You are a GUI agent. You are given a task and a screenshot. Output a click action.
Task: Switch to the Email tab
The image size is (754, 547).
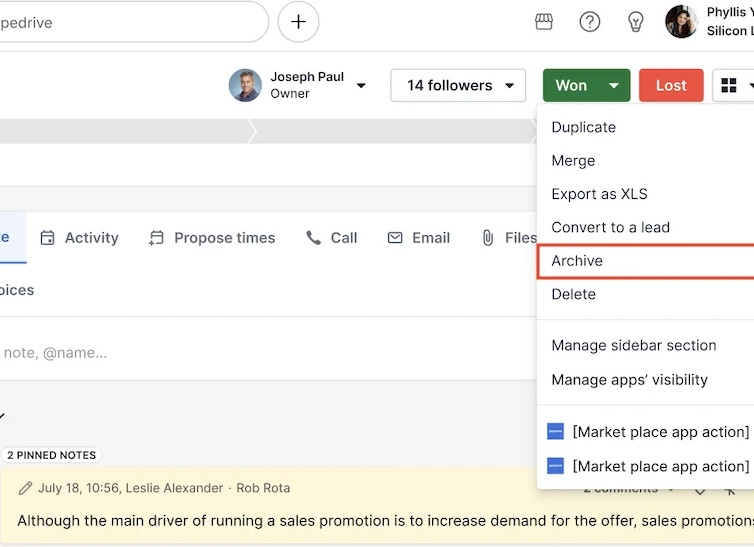point(419,237)
